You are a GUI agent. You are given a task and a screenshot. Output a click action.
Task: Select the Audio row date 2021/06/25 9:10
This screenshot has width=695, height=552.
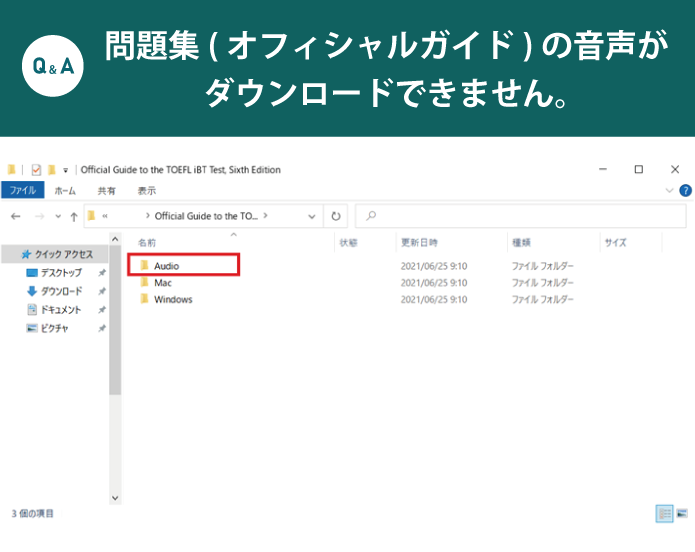click(x=434, y=266)
